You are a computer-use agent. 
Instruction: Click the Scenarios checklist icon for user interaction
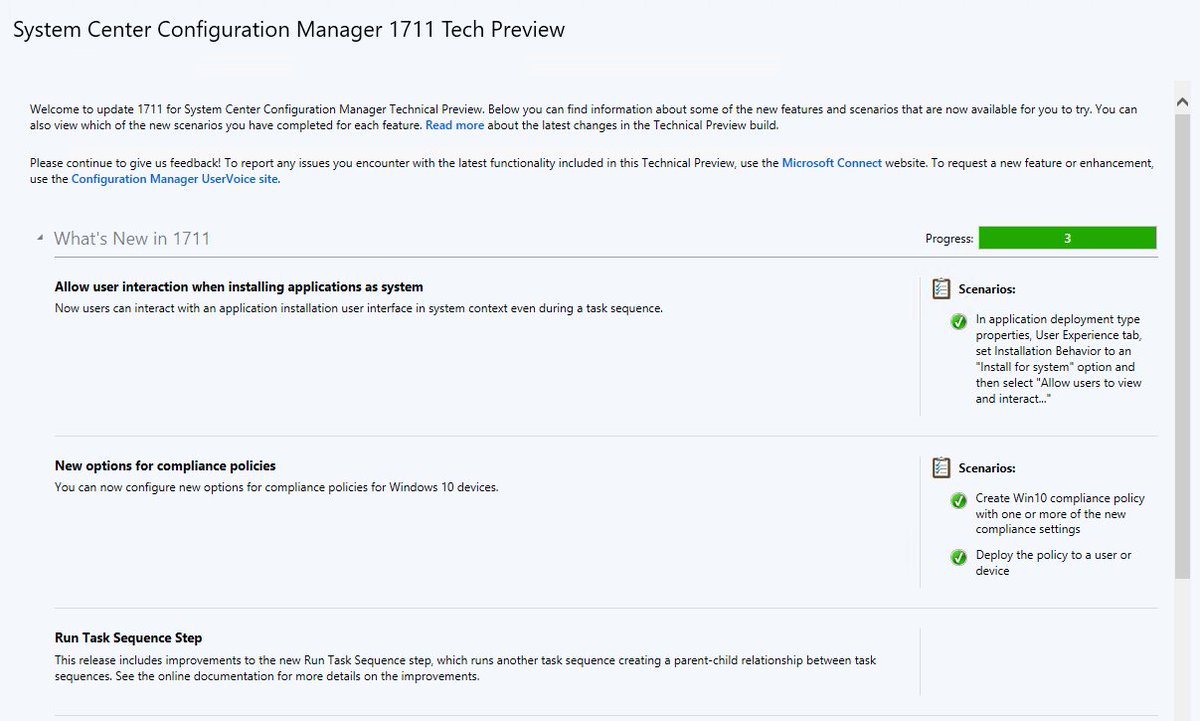941,289
